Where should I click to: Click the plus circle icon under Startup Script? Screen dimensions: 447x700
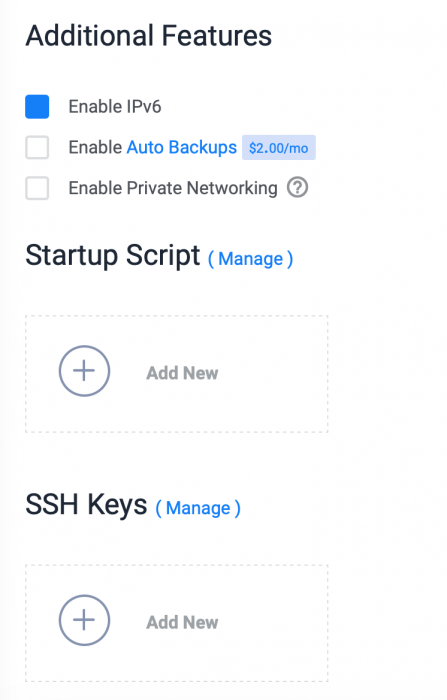(84, 371)
